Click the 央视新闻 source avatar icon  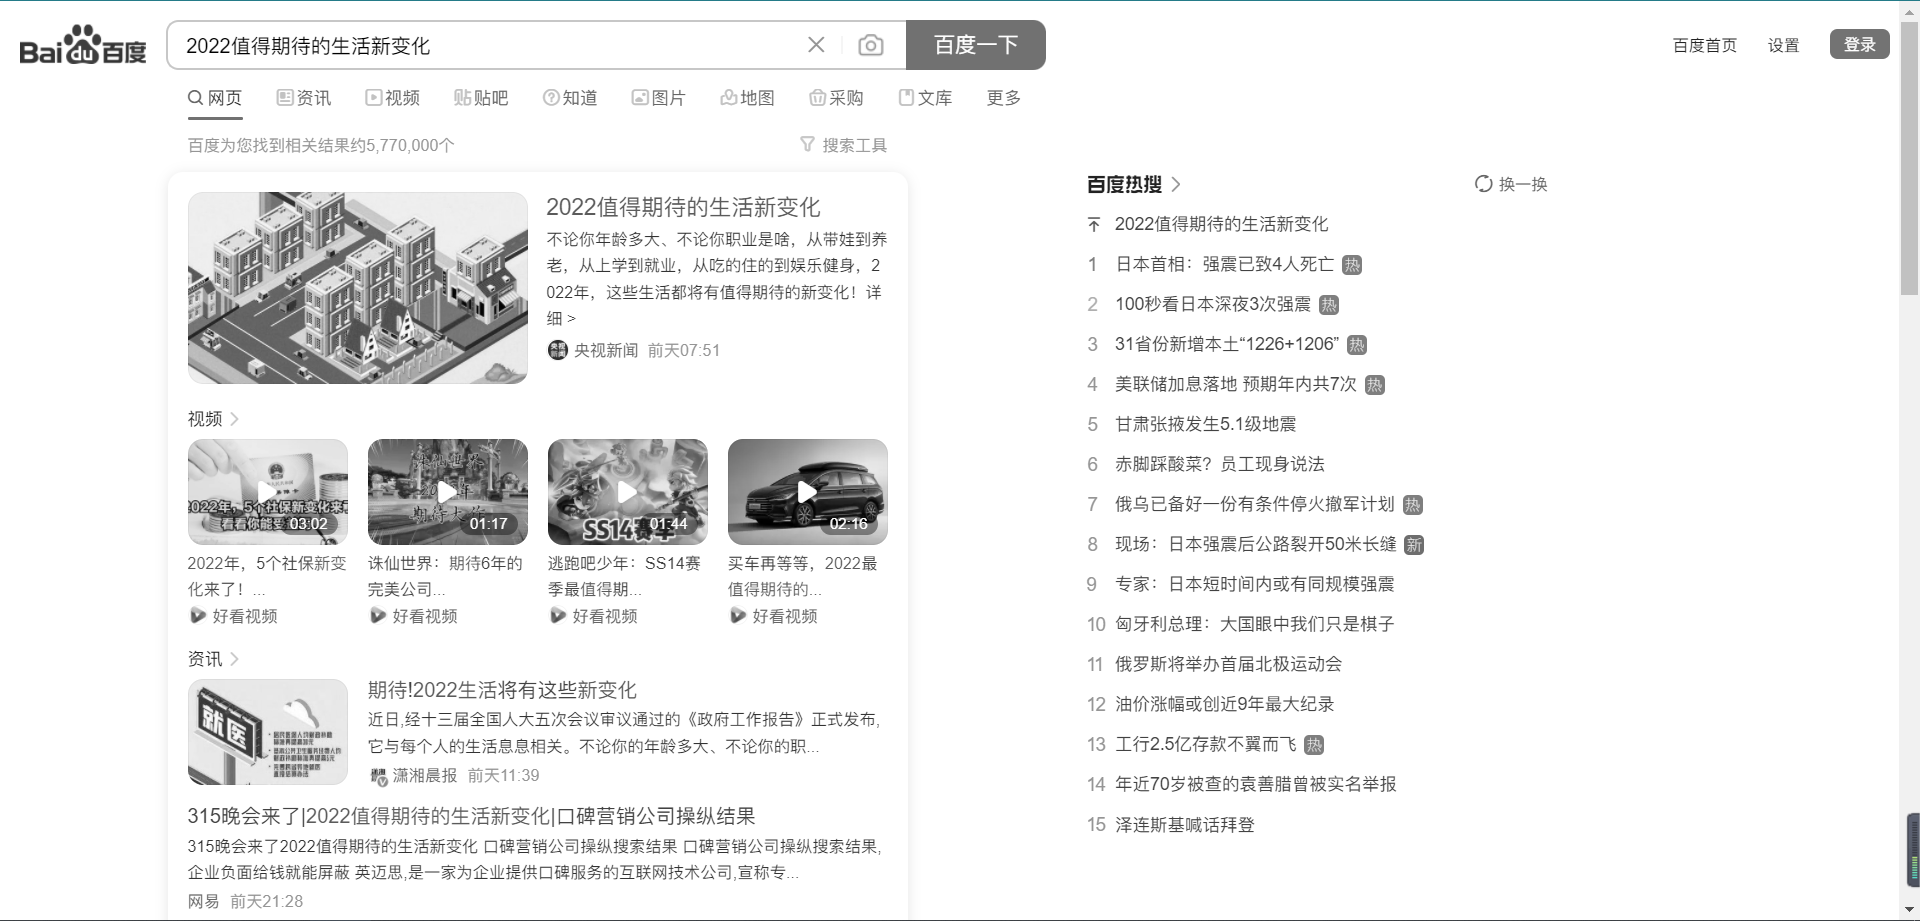point(558,350)
